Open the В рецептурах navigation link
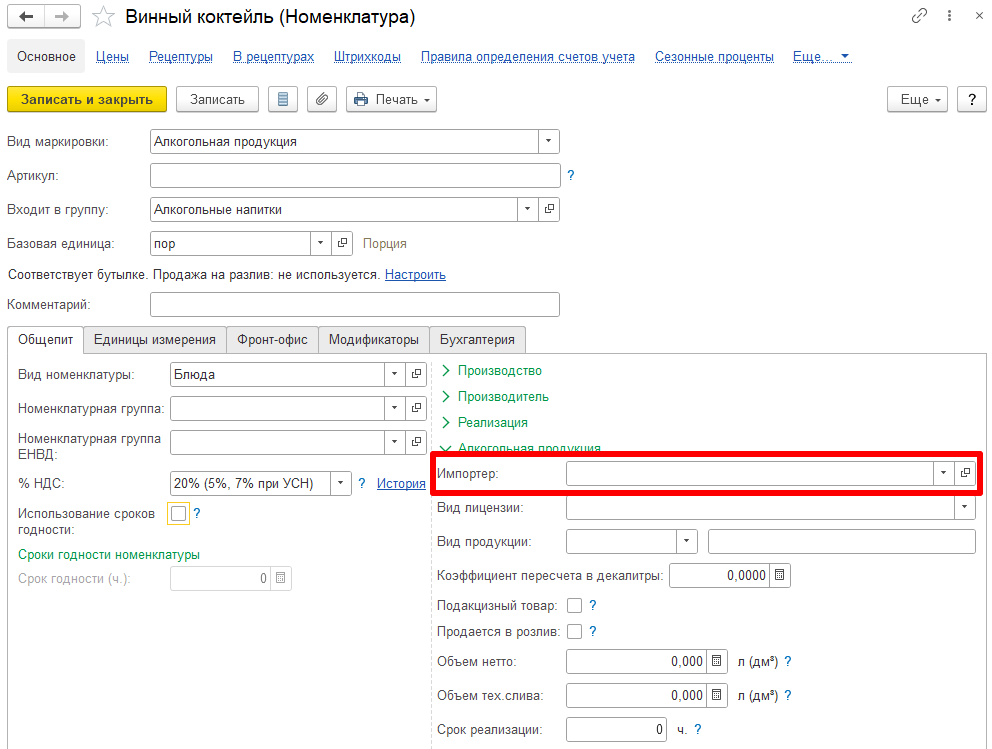The height and width of the screenshot is (749, 992). [x=273, y=57]
